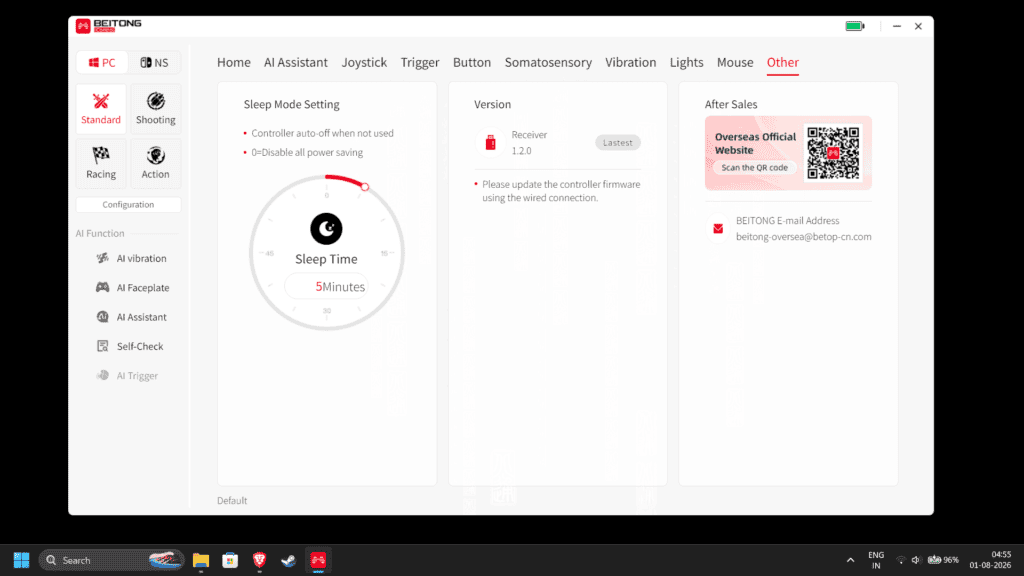Open the Joystick tab
This screenshot has width=1024, height=576.
click(364, 63)
